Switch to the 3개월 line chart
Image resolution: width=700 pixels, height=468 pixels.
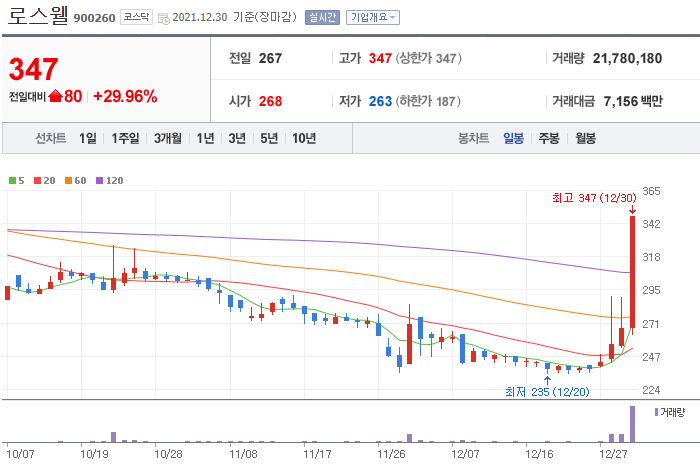click(x=168, y=138)
